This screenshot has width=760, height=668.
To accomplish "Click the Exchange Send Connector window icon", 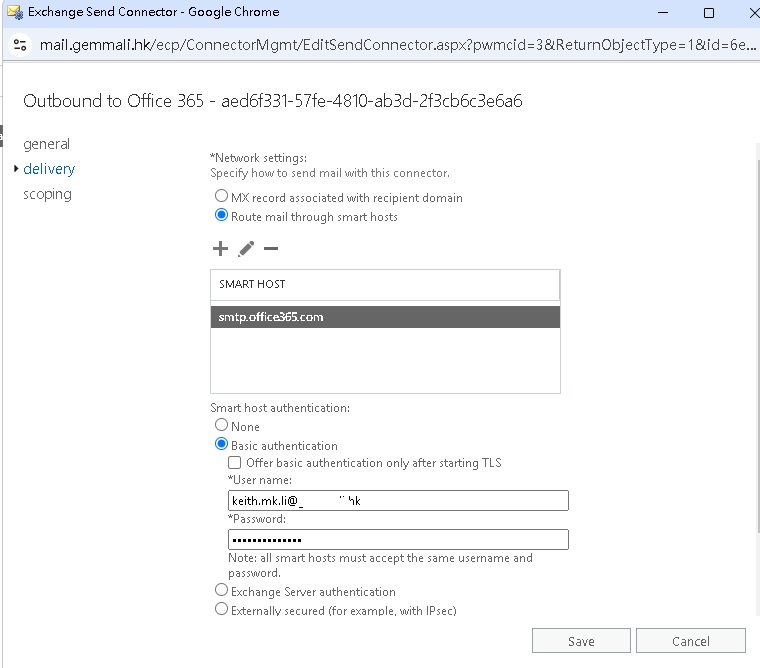I will click(x=15, y=12).
